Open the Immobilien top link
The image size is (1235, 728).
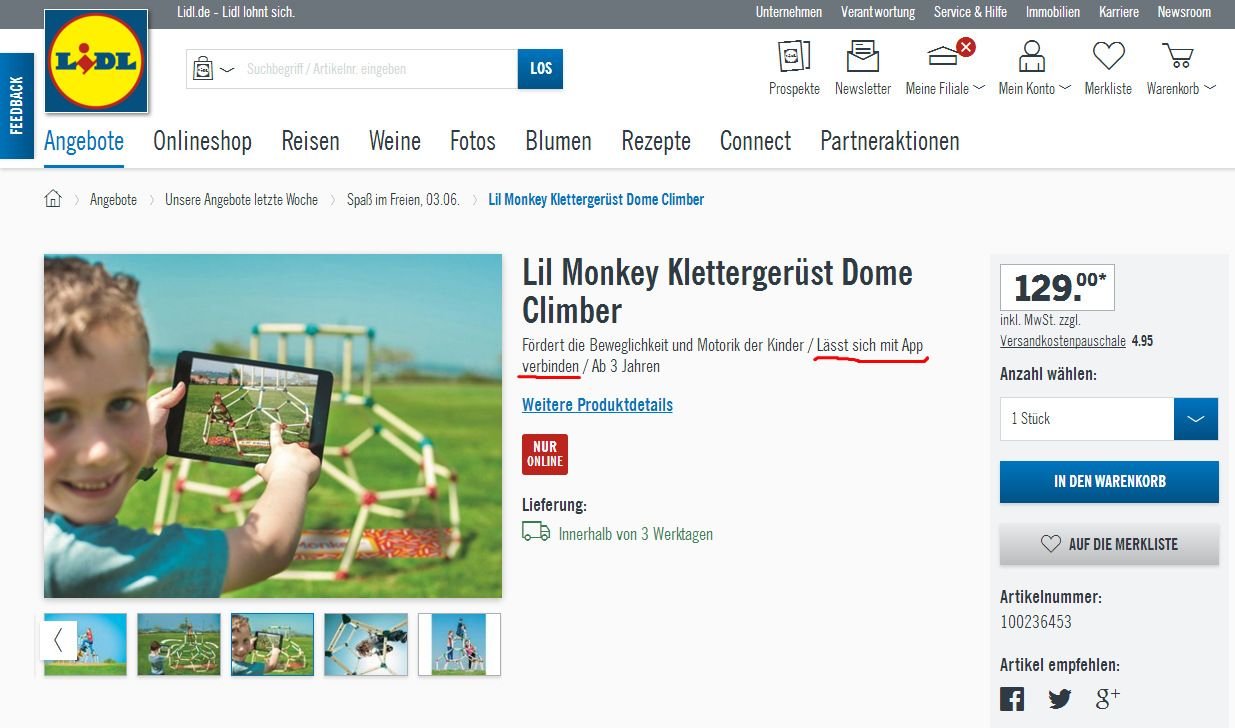[x=1053, y=12]
